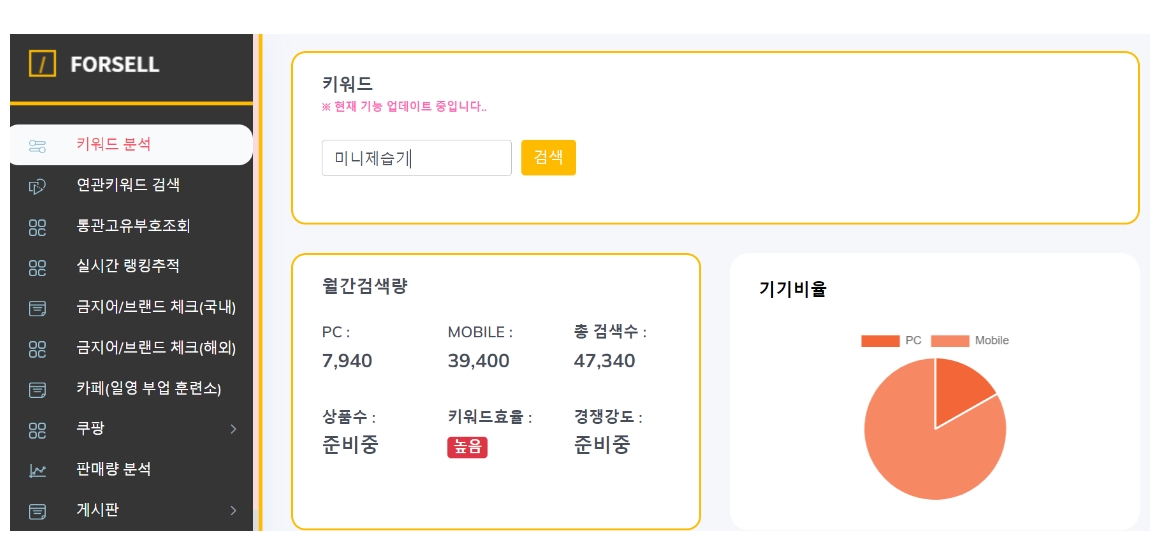Open the 키워드 분석 menu item
Image resolution: width=1162 pixels, height=555 pixels.
pyautogui.click(x=114, y=145)
